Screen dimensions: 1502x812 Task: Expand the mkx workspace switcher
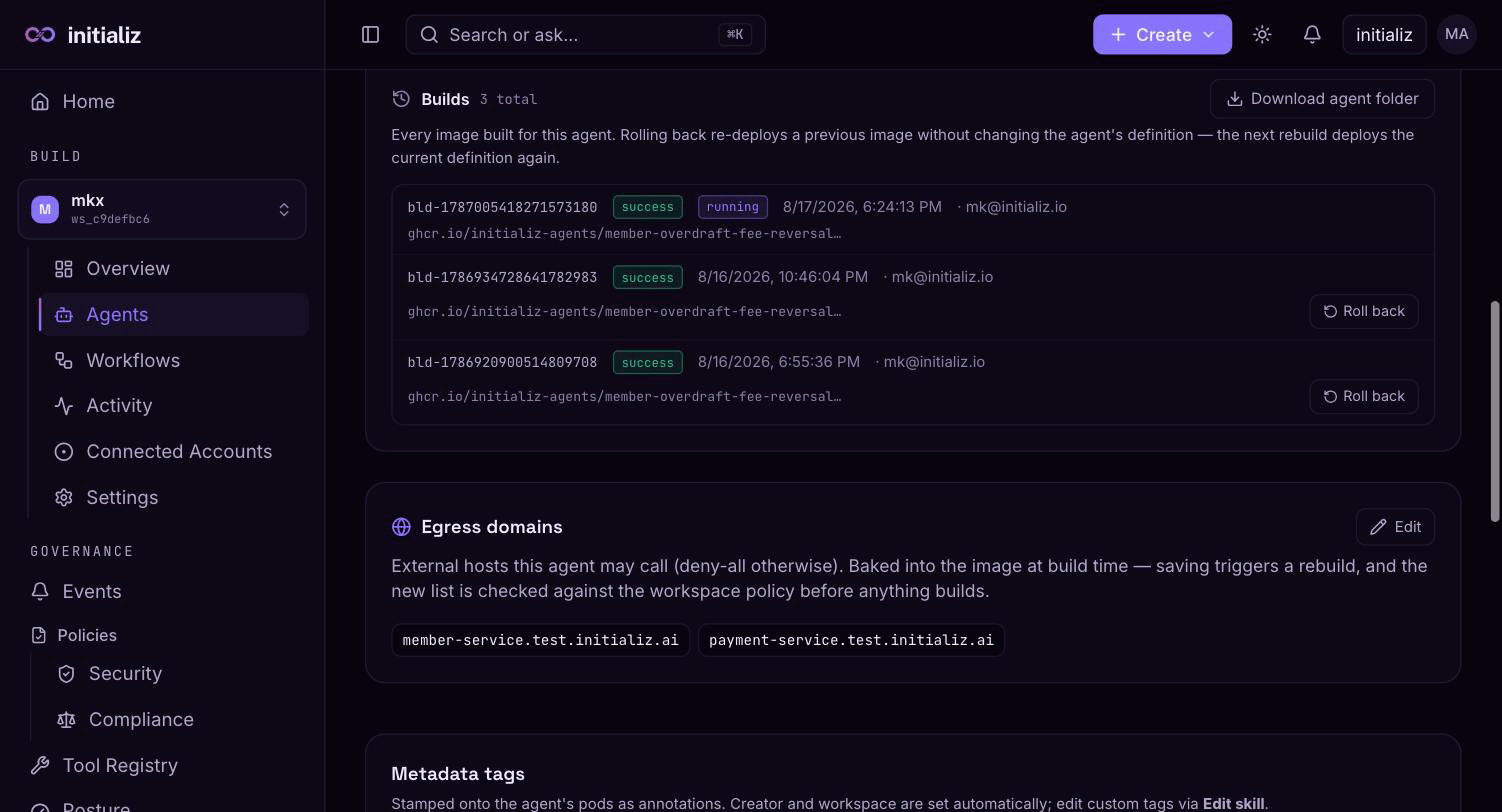(162, 210)
